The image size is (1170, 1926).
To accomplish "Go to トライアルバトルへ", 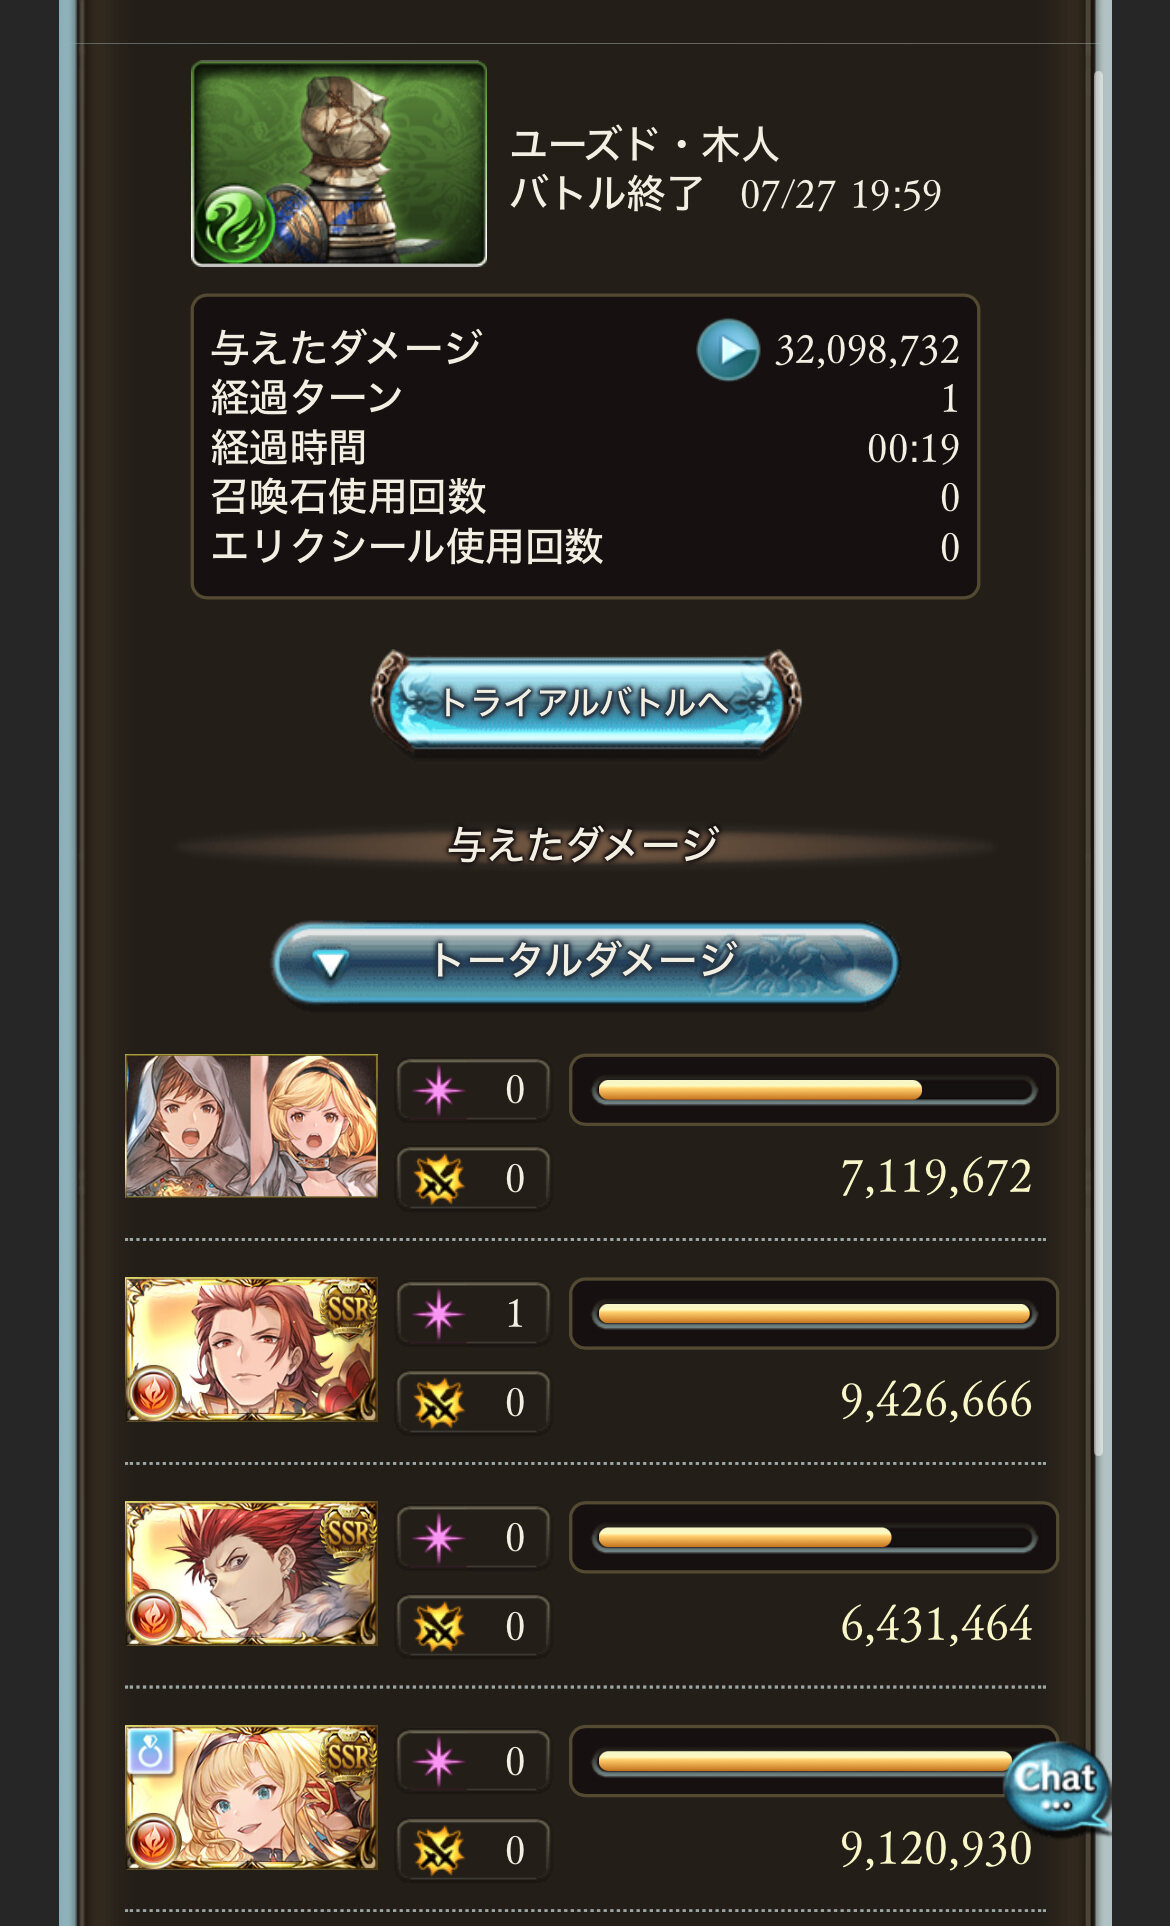I will [x=585, y=702].
